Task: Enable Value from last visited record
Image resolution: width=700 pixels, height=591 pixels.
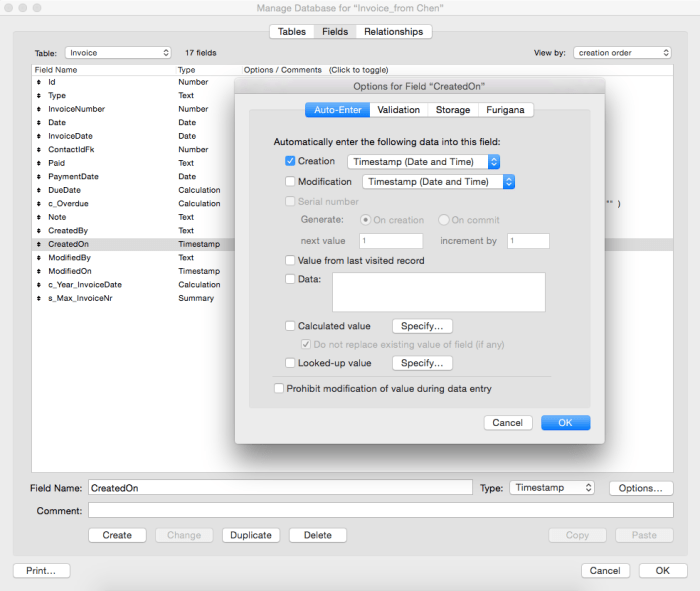Action: pyautogui.click(x=290, y=261)
